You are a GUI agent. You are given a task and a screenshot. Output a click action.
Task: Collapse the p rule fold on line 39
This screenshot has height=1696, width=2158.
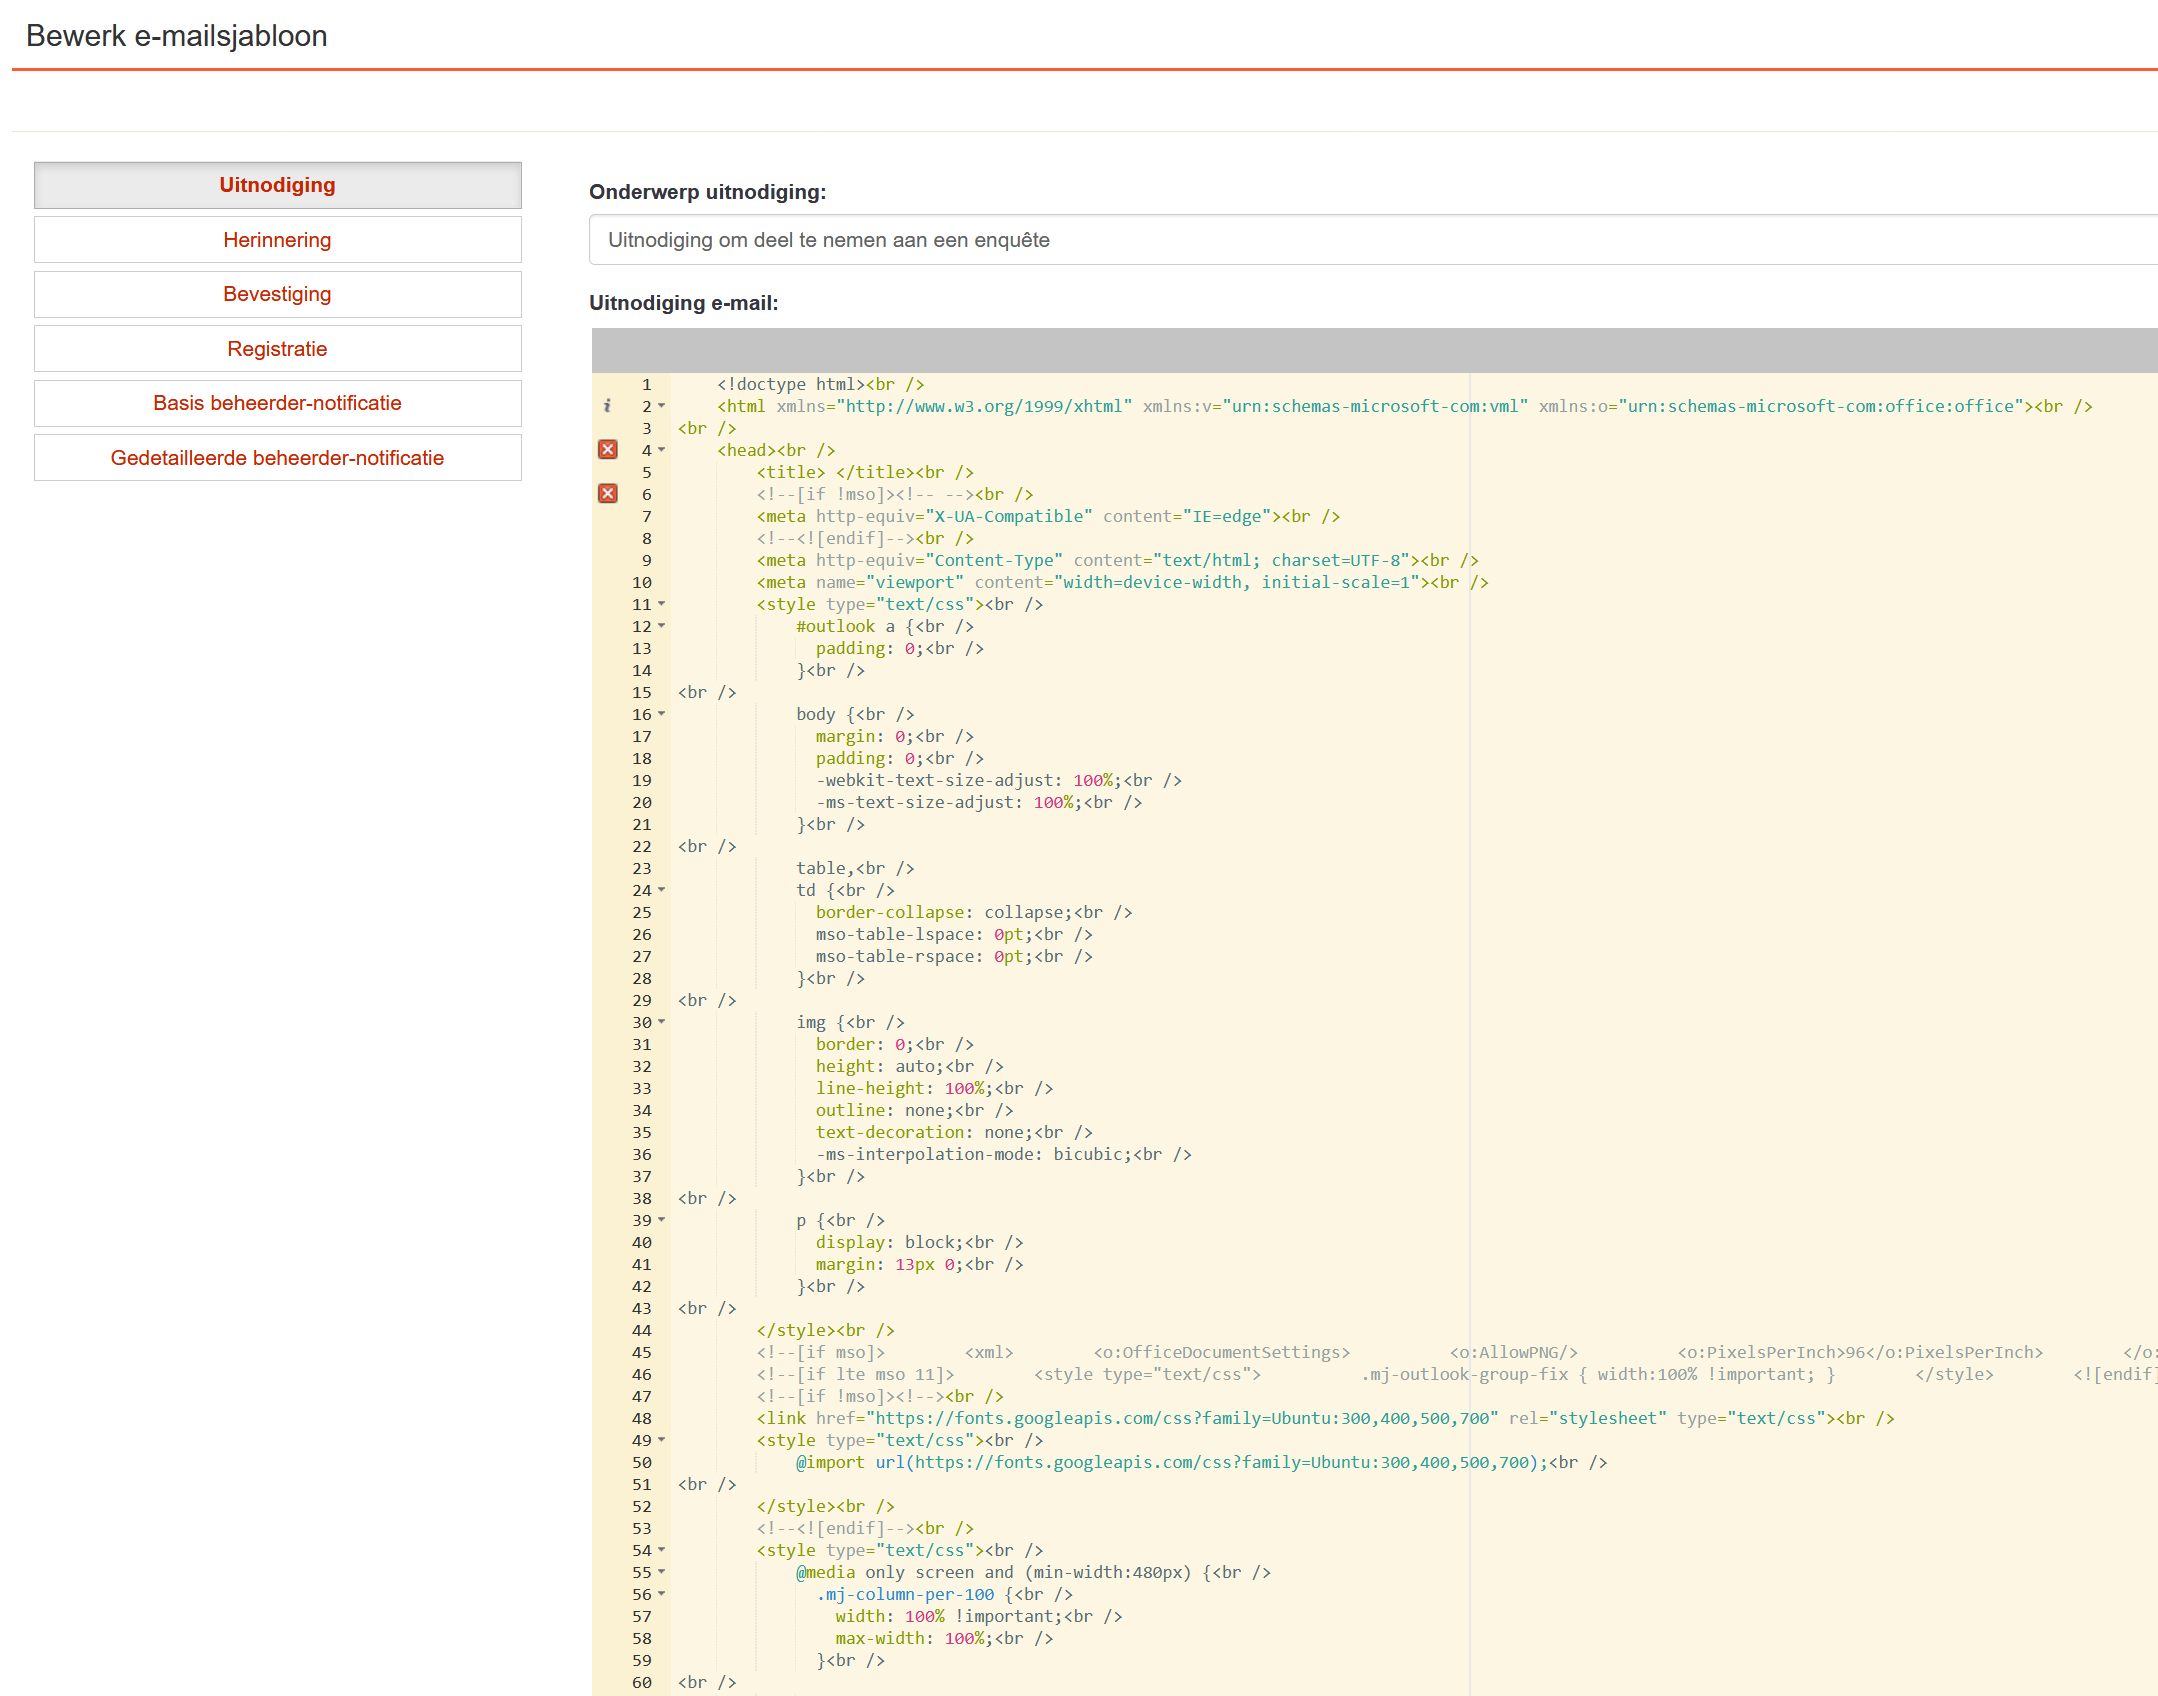tap(662, 1220)
